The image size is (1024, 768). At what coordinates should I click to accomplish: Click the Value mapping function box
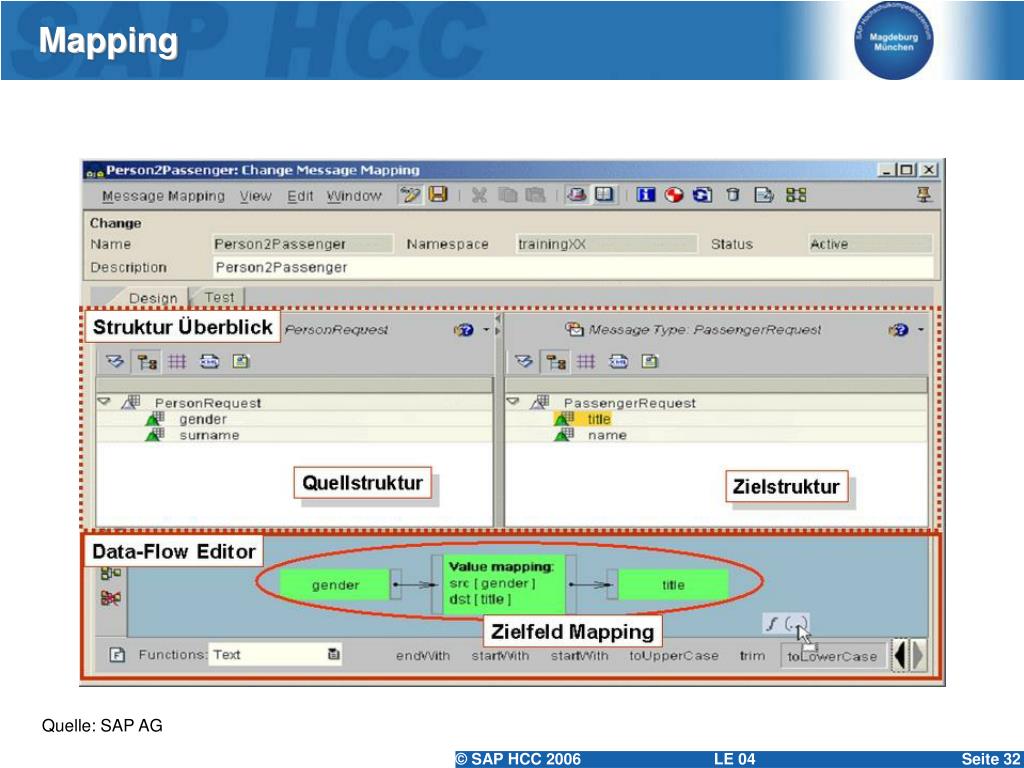tap(504, 584)
